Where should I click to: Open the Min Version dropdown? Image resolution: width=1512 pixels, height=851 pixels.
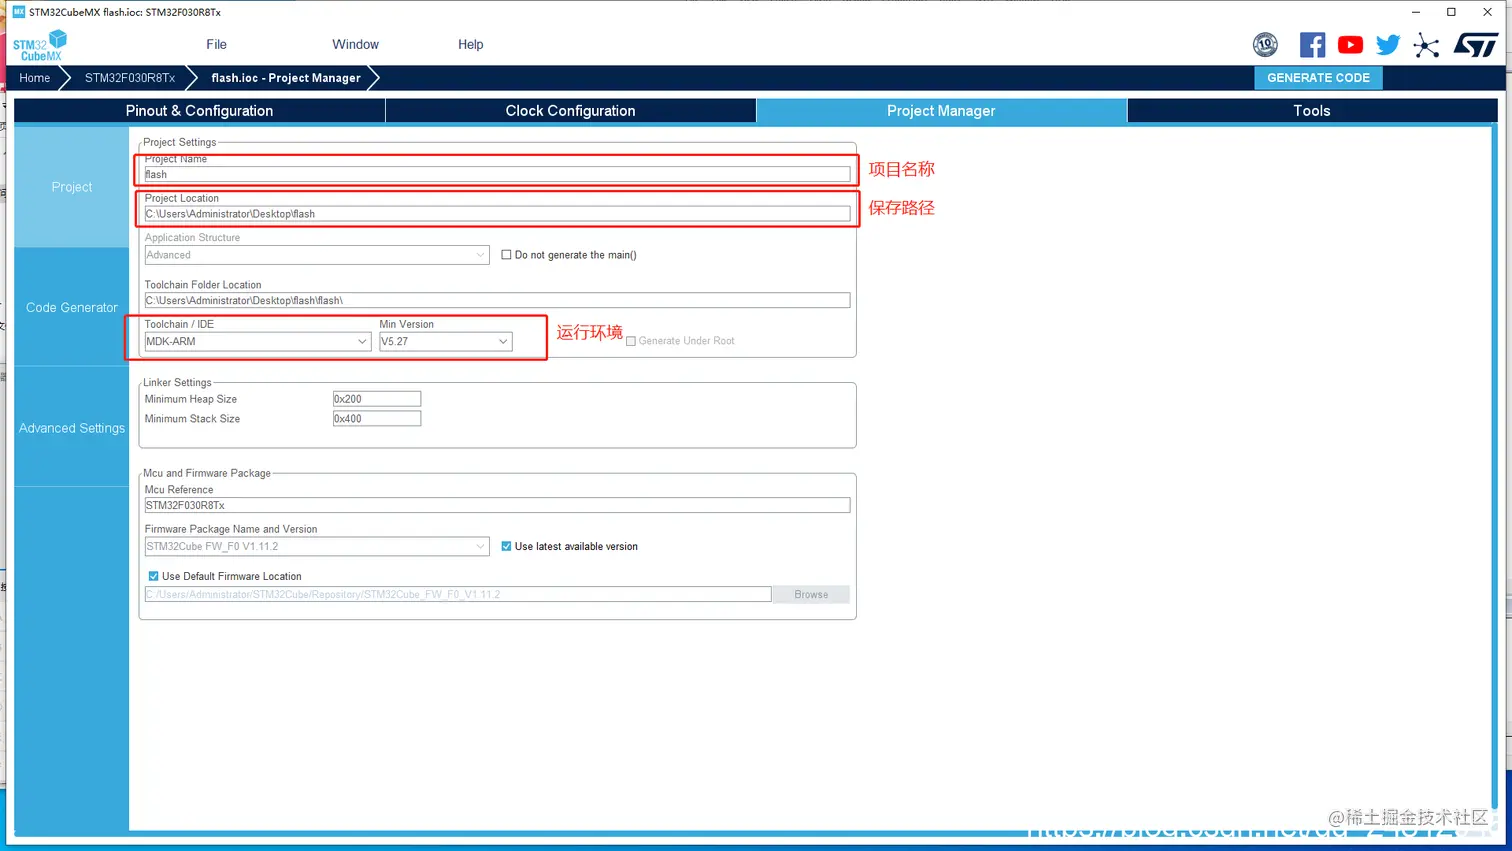coord(446,342)
